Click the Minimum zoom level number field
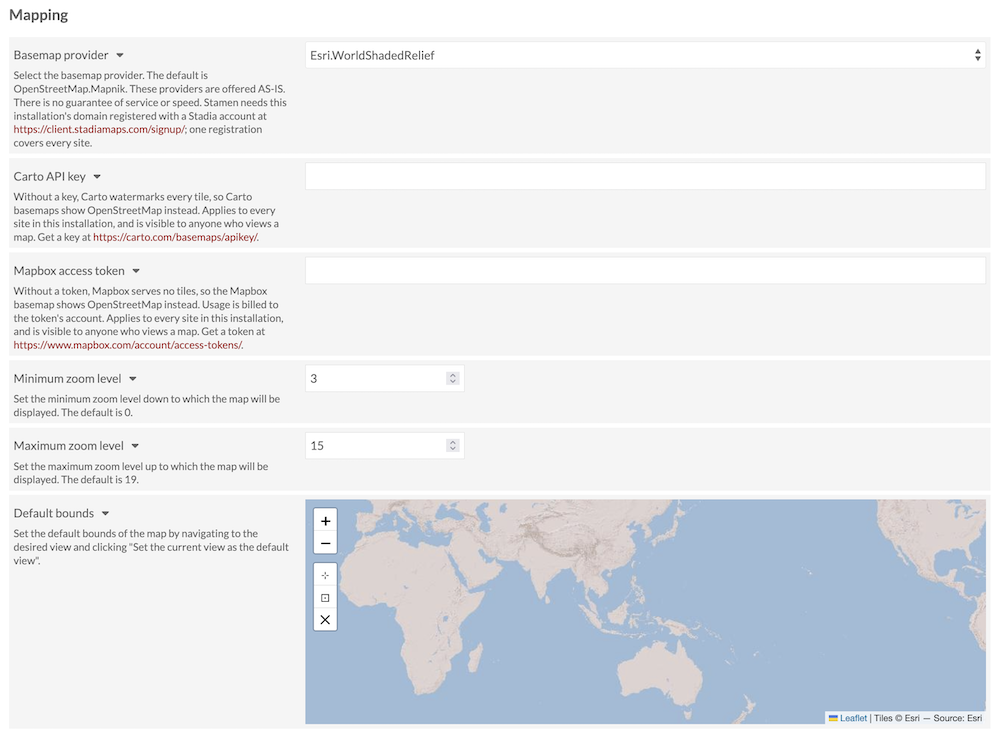 (385, 379)
